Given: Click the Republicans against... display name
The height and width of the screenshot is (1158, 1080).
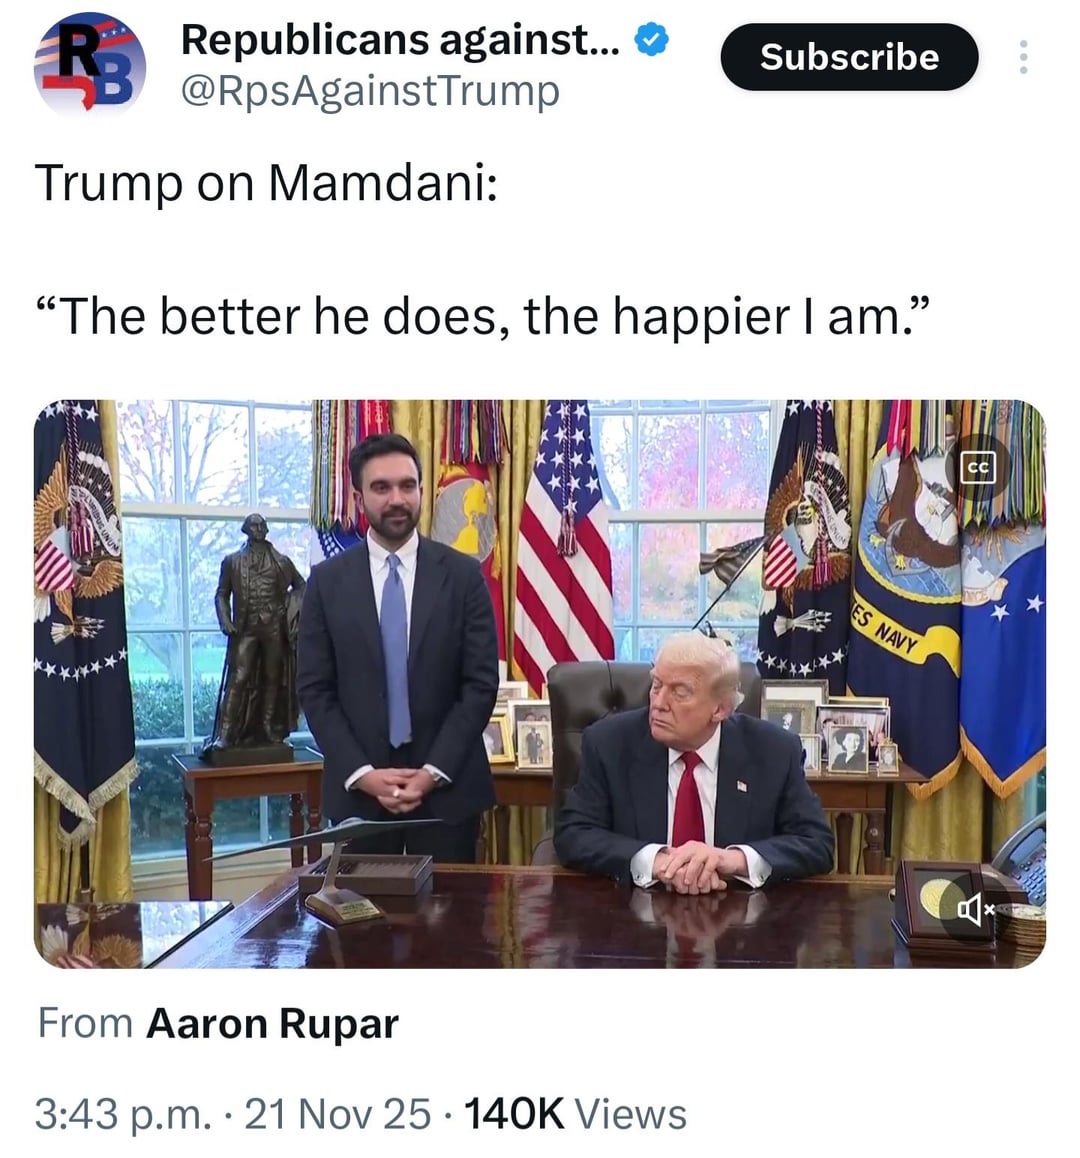Looking at the screenshot, I should pyautogui.click(x=400, y=39).
